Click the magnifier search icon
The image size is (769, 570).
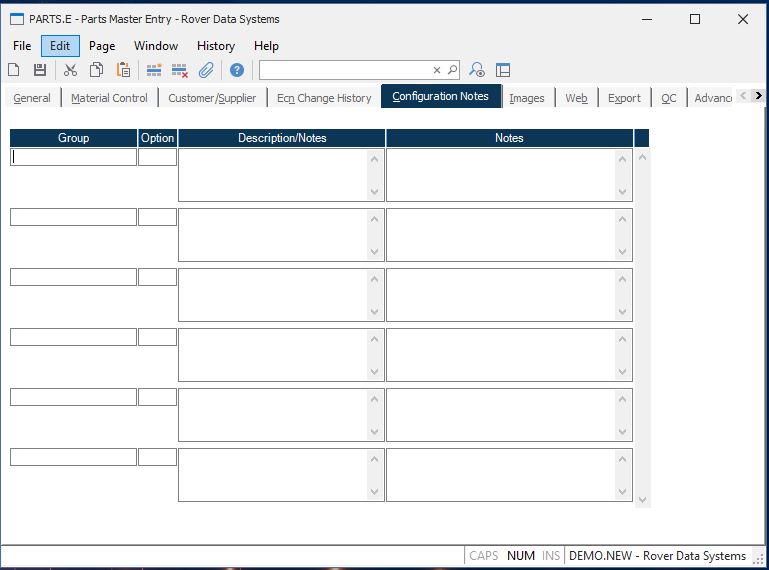[x=452, y=70]
